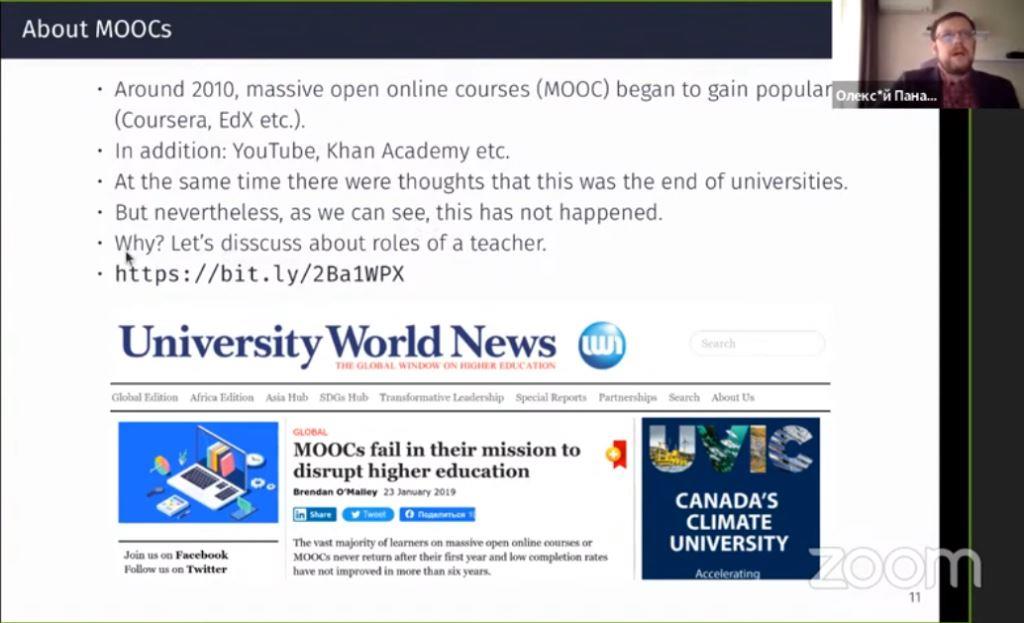
Task: Click author name Brendan O'Malley
Action: click(x=335, y=492)
